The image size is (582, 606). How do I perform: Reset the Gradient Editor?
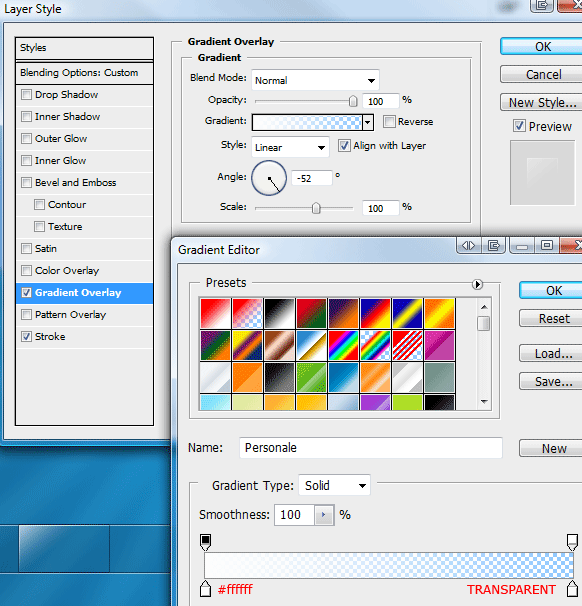(x=551, y=318)
